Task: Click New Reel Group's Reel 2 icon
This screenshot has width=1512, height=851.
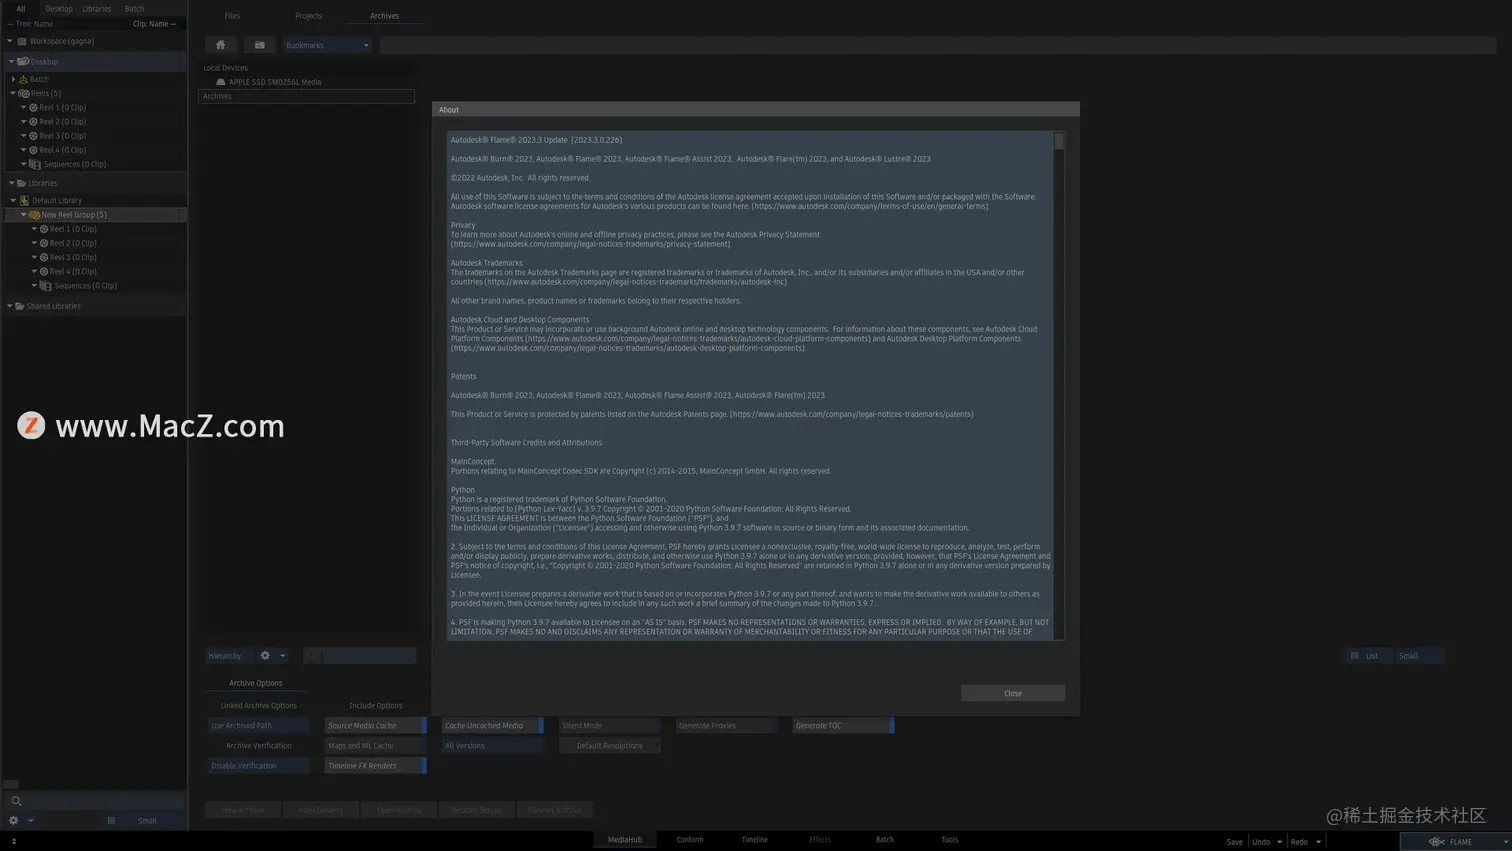Action: pyautogui.click(x=44, y=243)
